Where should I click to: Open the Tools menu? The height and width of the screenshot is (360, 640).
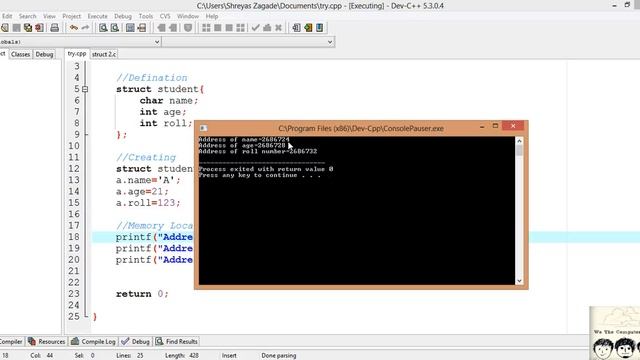[146, 16]
